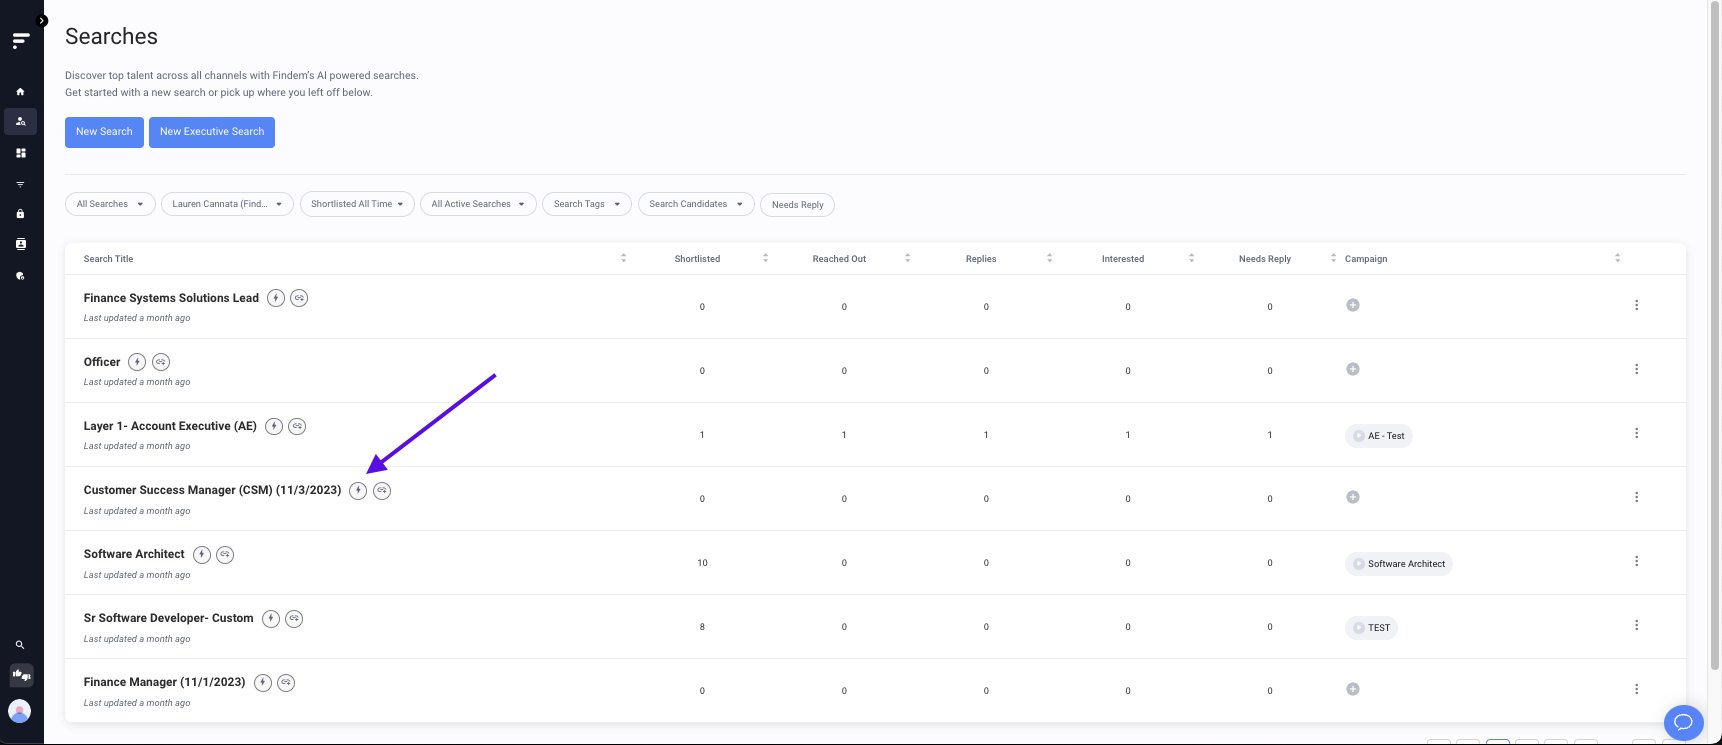Sort the table by Shortlisted column
The image size is (1722, 745).
click(697, 259)
